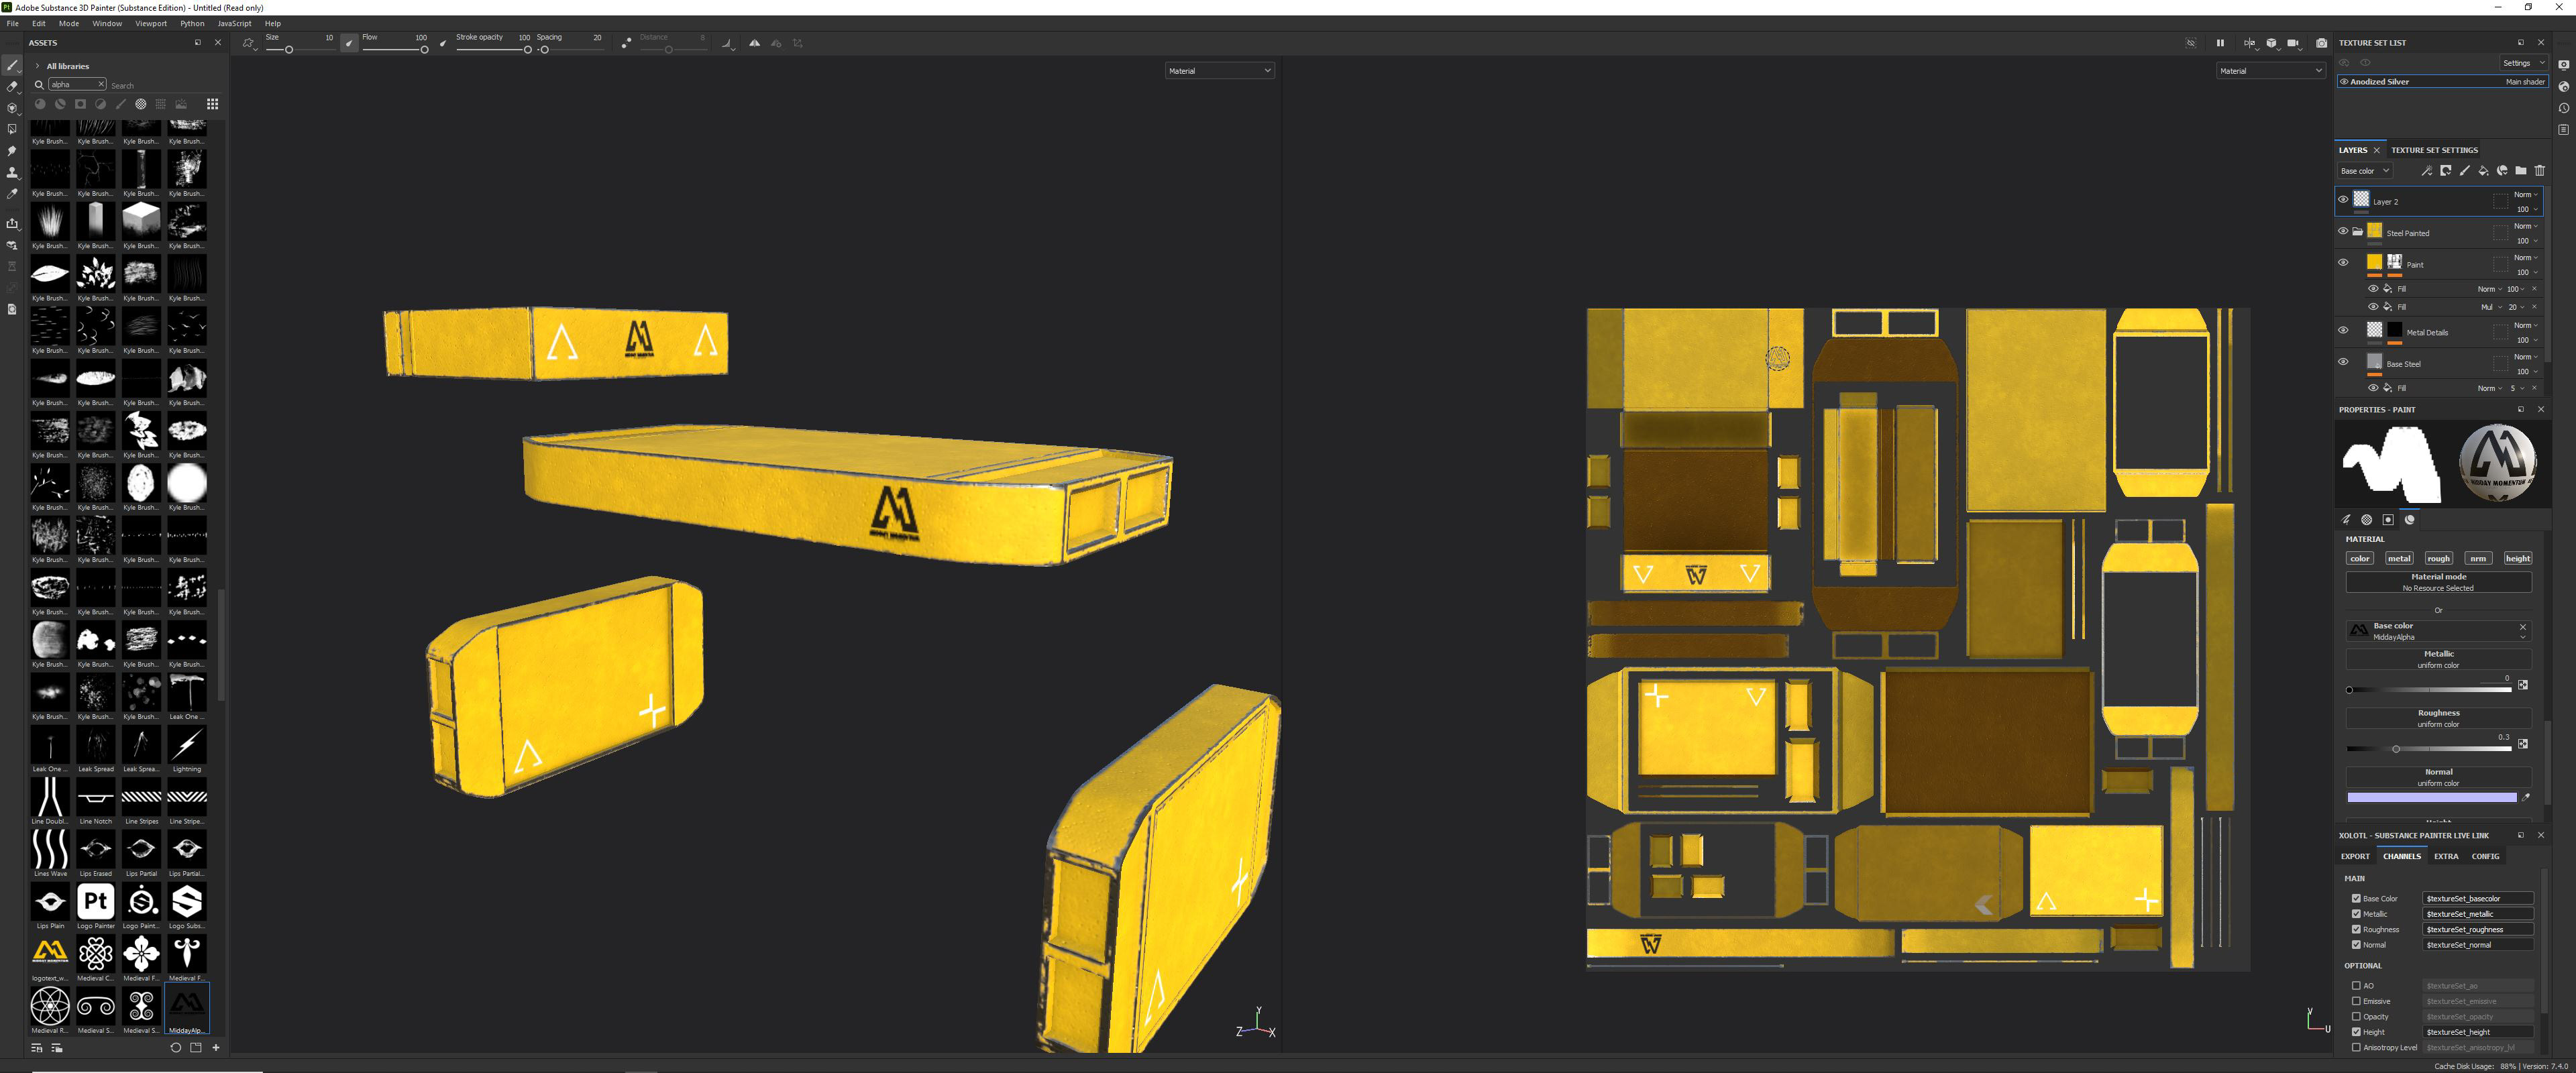The width and height of the screenshot is (2576, 1073).
Task: Filter assets by alphas checker icon
Action: click(x=141, y=104)
